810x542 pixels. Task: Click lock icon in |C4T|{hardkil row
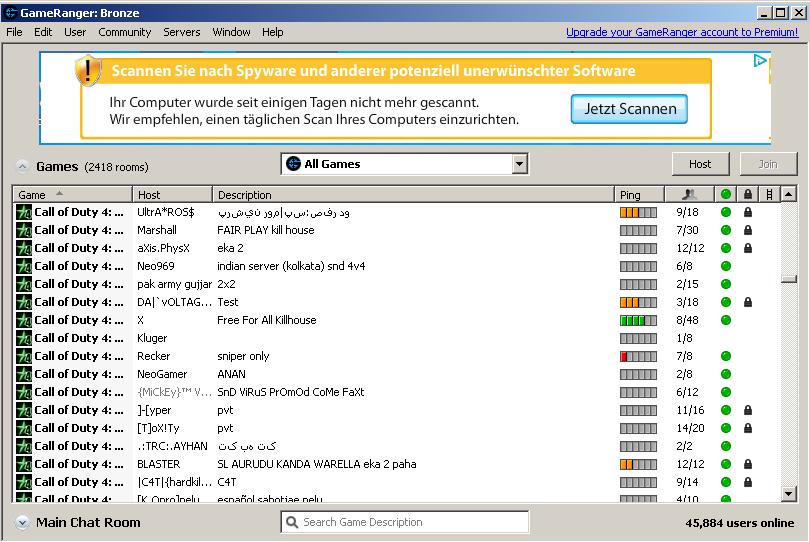click(747, 482)
